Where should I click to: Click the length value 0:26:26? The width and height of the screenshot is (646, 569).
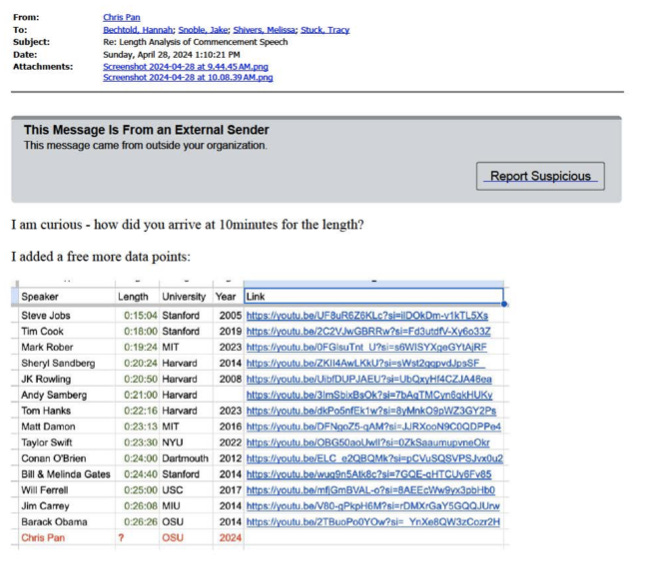click(140, 522)
